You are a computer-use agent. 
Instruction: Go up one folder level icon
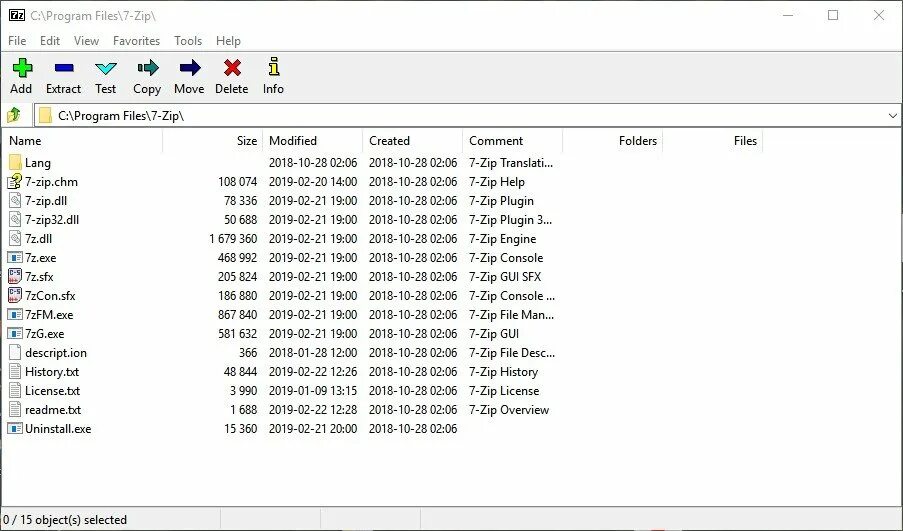tap(14, 115)
